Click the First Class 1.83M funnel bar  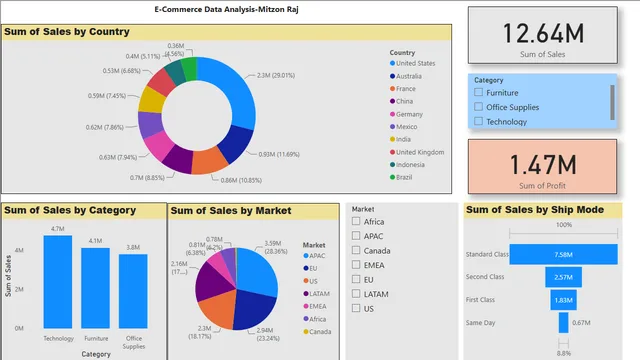click(563, 300)
